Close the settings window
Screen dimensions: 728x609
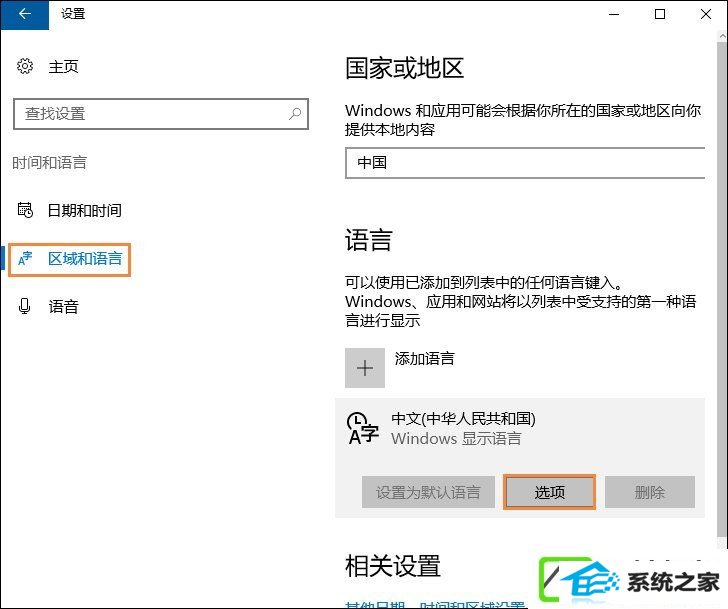(706, 14)
